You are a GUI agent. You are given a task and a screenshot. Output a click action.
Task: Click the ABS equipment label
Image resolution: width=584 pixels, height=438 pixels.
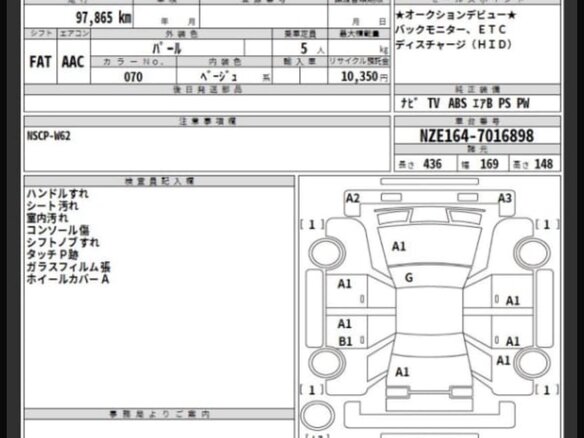coord(457,103)
